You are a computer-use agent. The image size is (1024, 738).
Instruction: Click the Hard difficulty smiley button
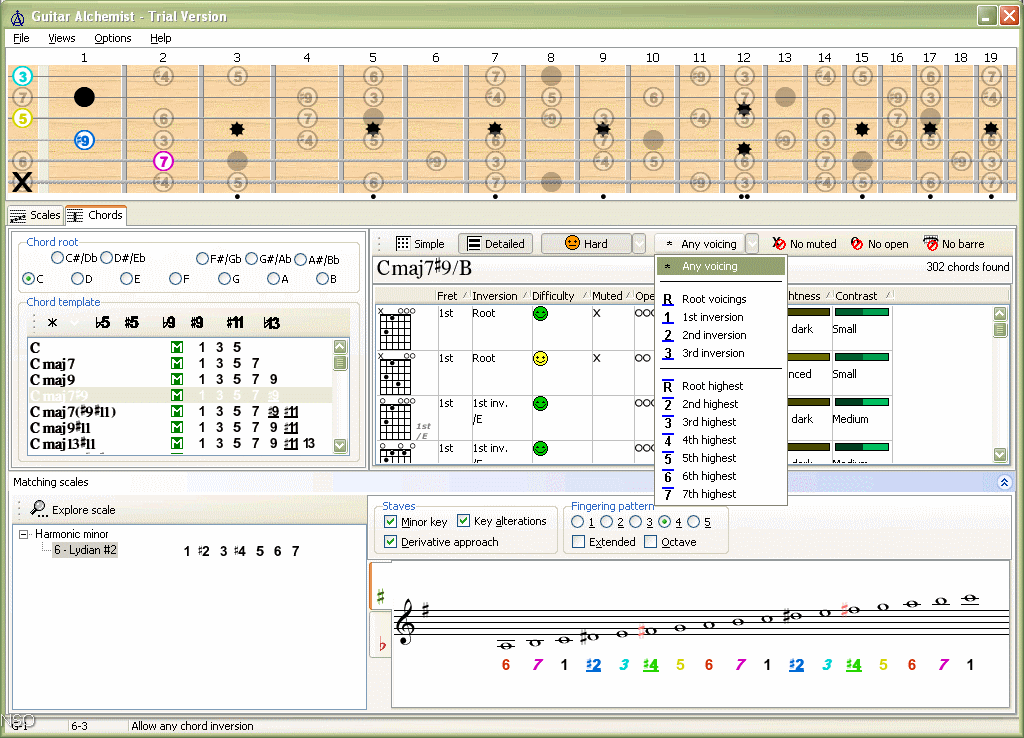(x=586, y=244)
